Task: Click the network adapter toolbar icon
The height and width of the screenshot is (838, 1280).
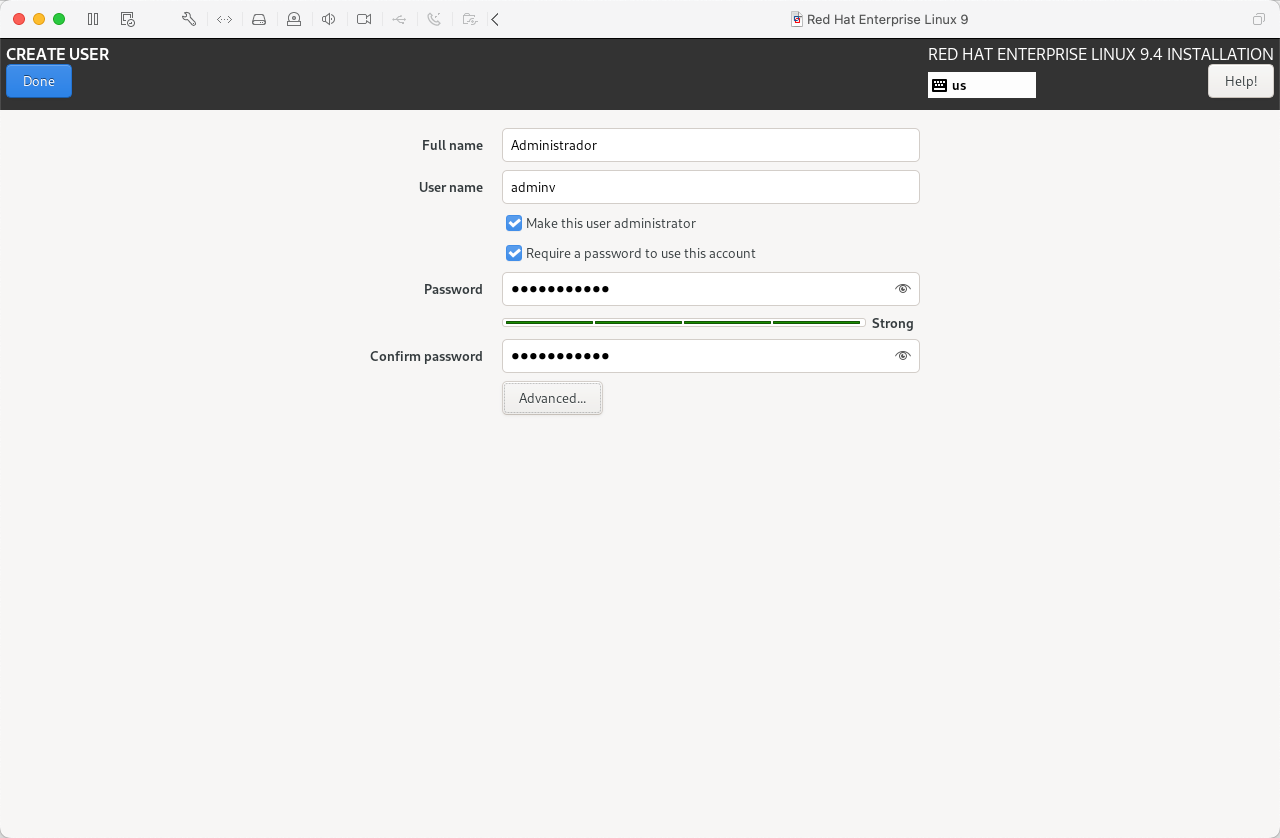Action: 224,19
